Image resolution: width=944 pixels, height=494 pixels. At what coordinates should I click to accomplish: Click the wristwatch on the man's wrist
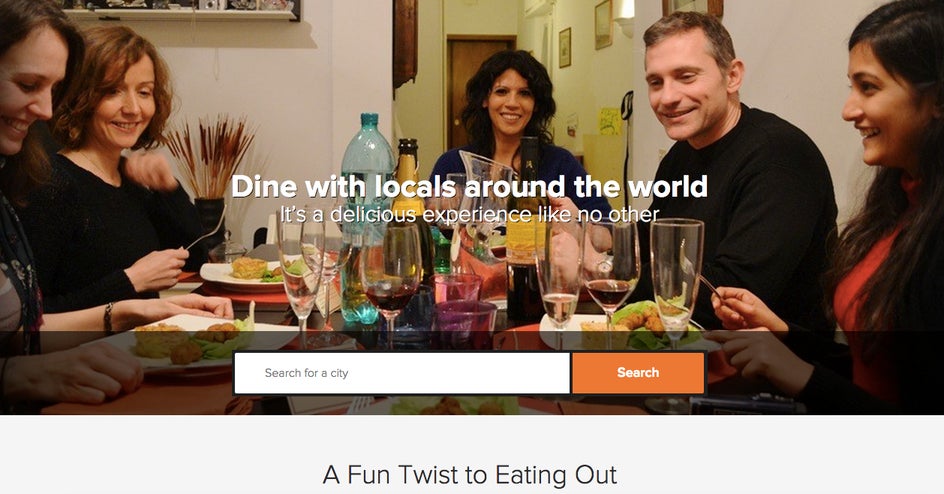click(604, 265)
